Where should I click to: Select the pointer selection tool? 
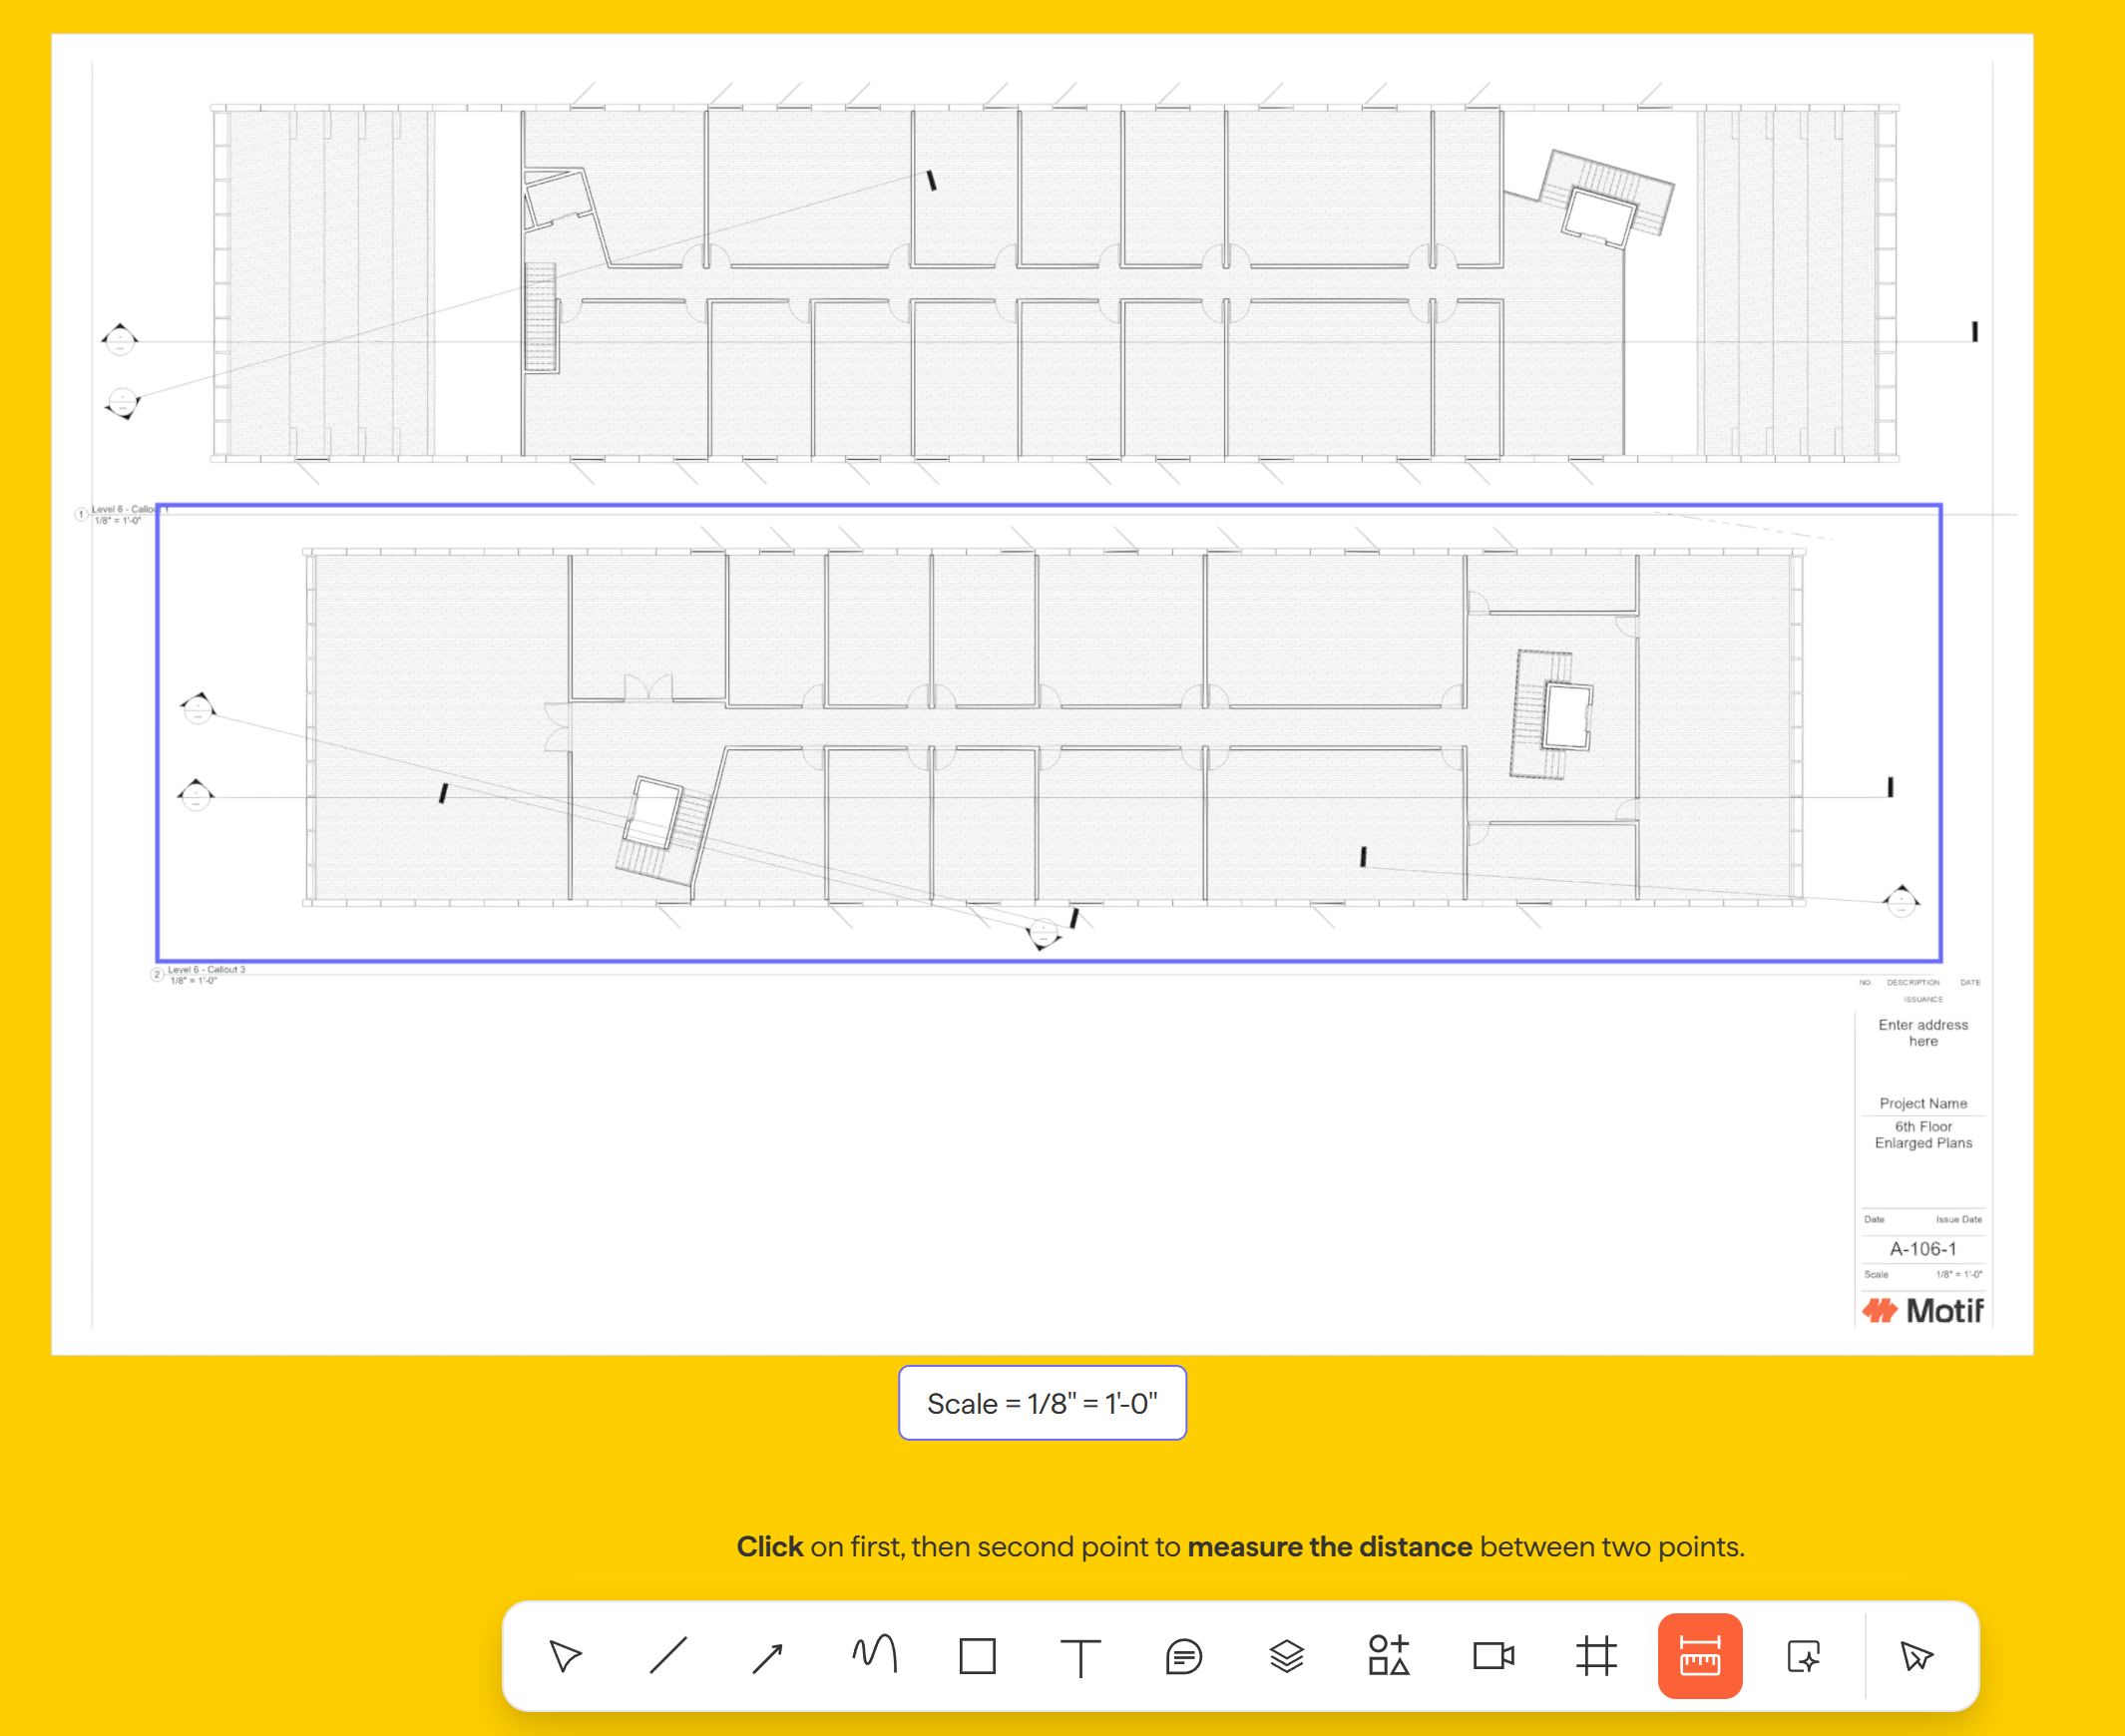point(565,1656)
